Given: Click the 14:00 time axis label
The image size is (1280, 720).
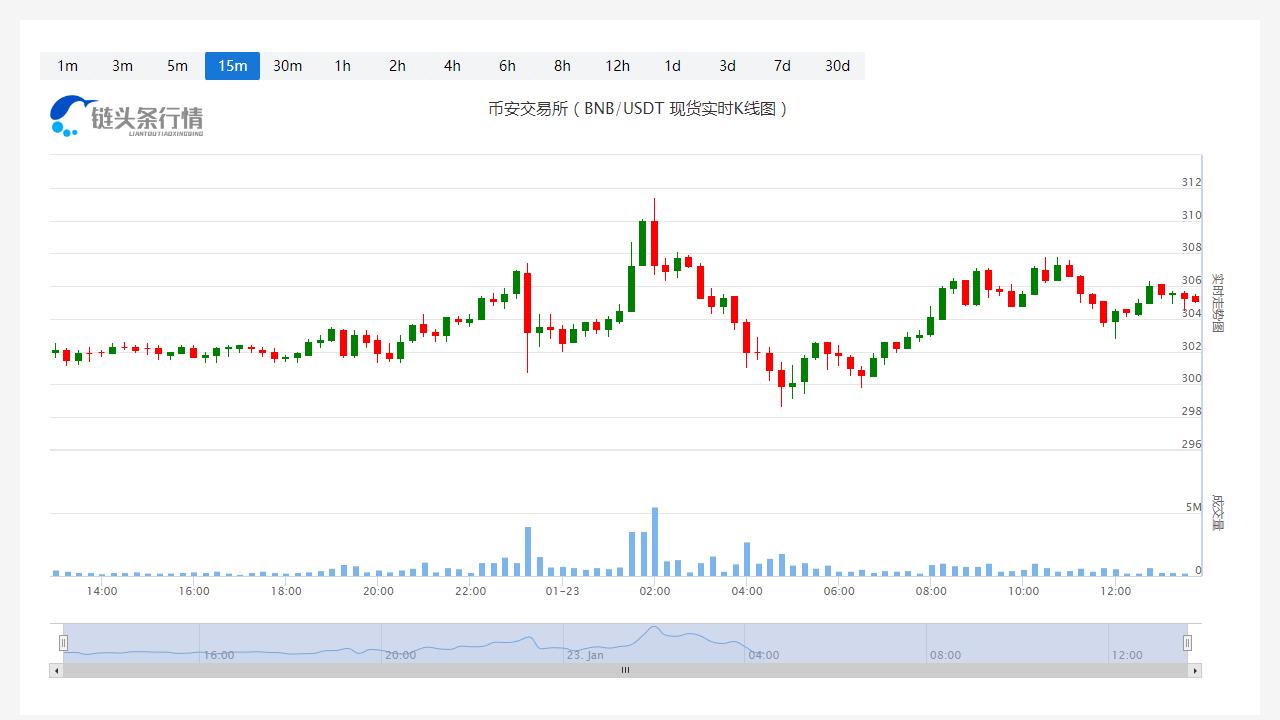Looking at the screenshot, I should [x=102, y=591].
